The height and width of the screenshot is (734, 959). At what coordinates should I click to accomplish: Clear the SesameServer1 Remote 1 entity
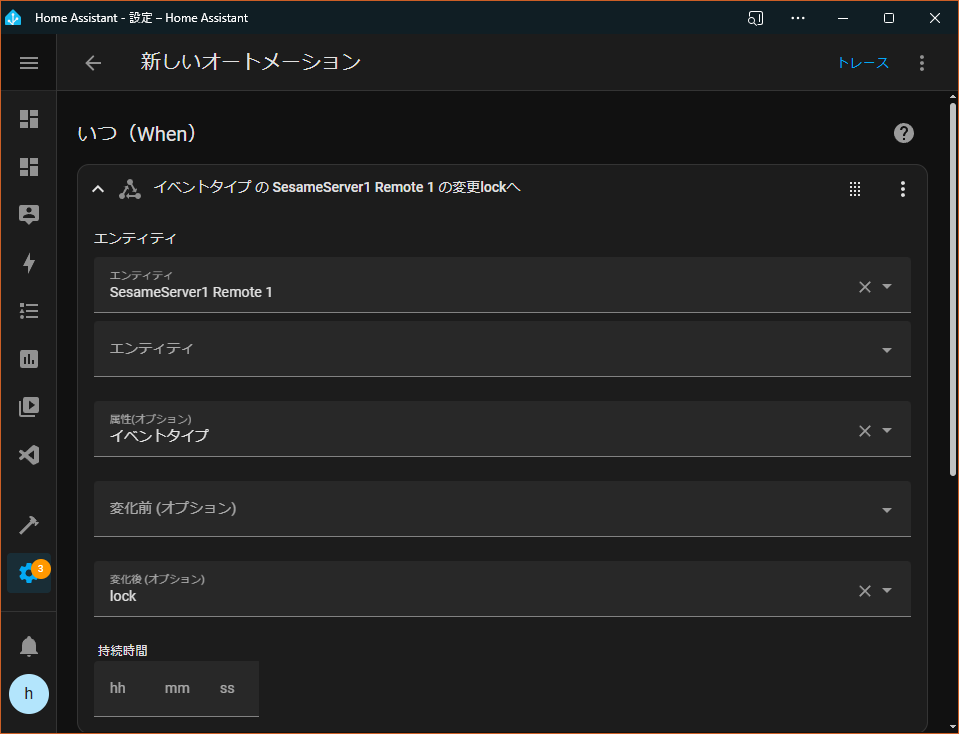(x=865, y=287)
